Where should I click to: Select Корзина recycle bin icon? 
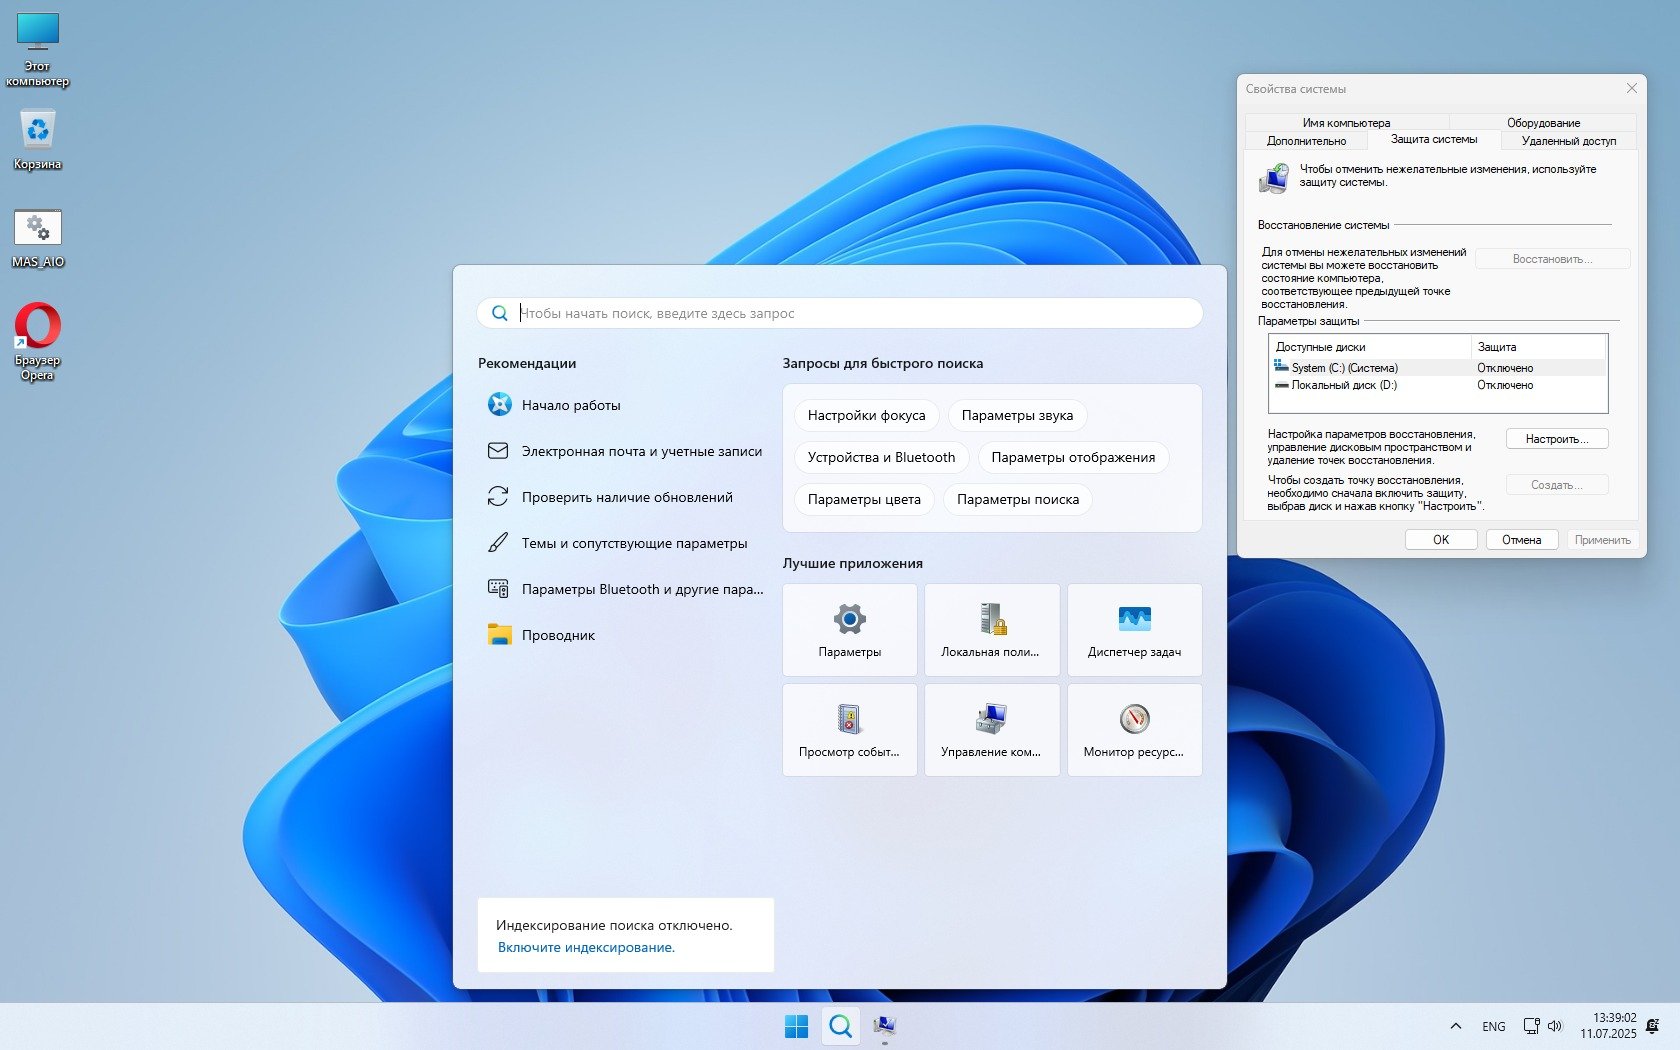38,140
